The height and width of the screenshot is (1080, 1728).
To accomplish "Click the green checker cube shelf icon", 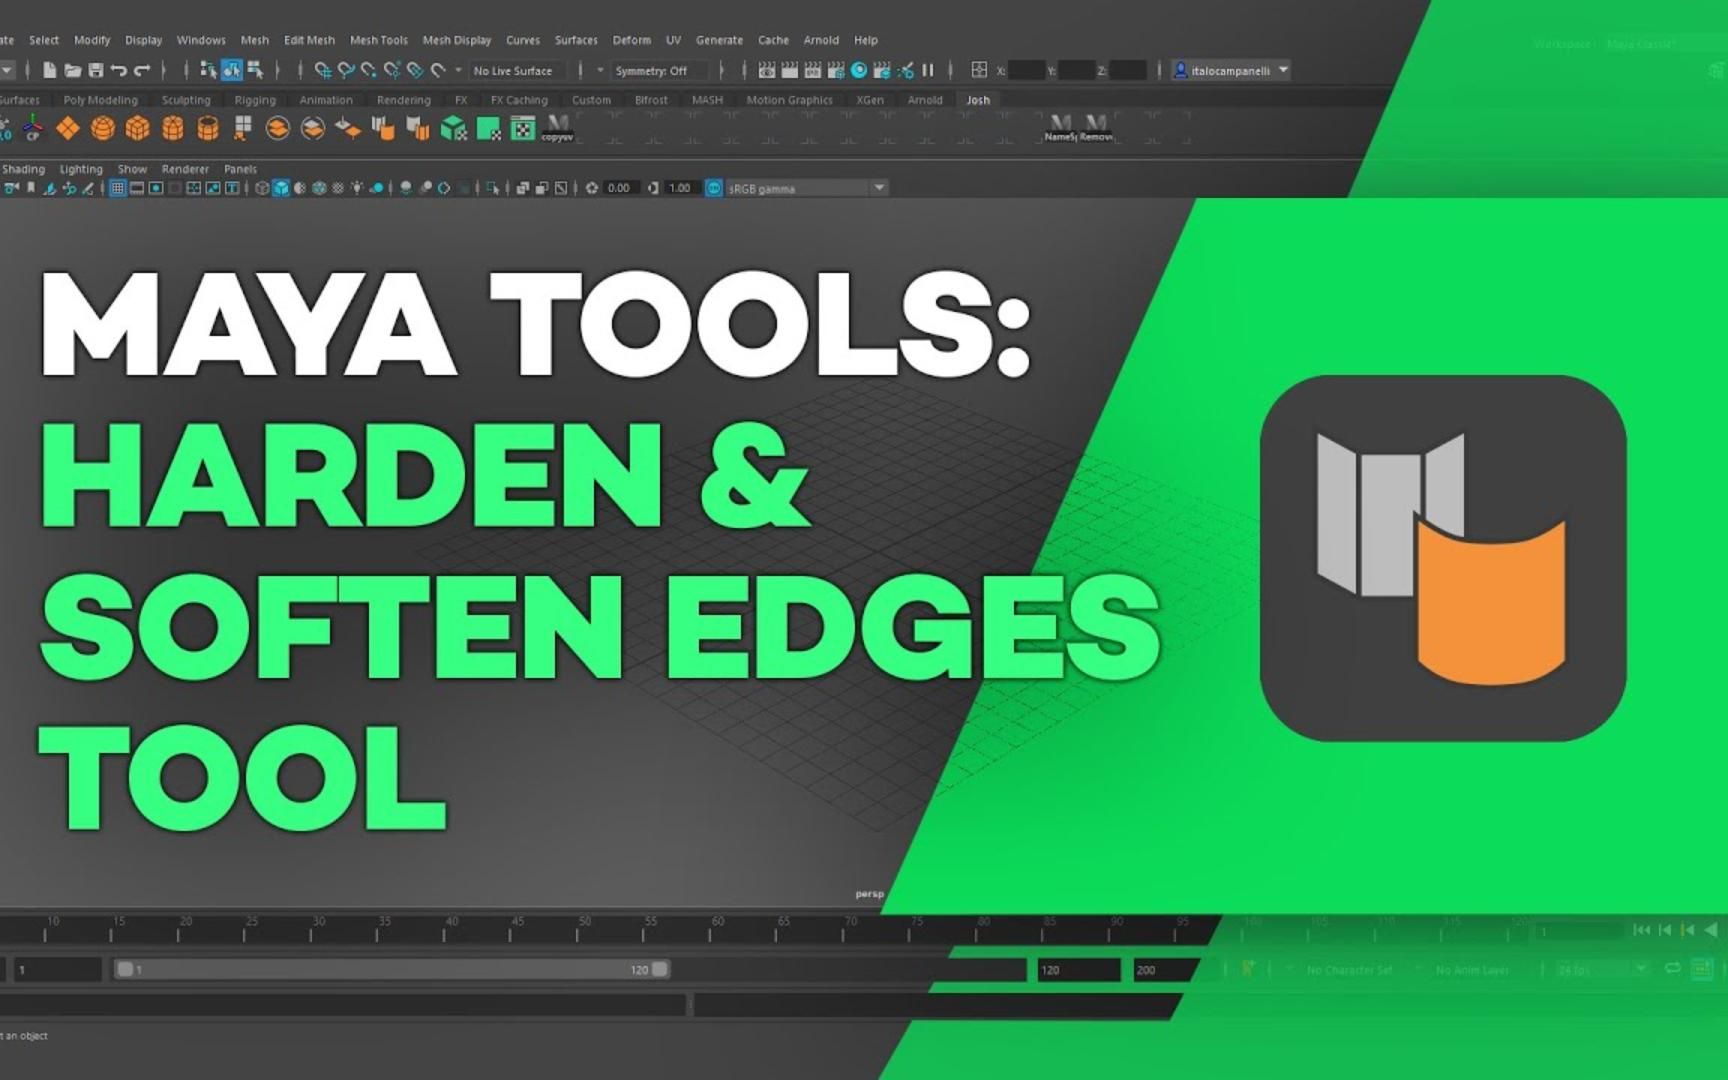I will tap(454, 128).
